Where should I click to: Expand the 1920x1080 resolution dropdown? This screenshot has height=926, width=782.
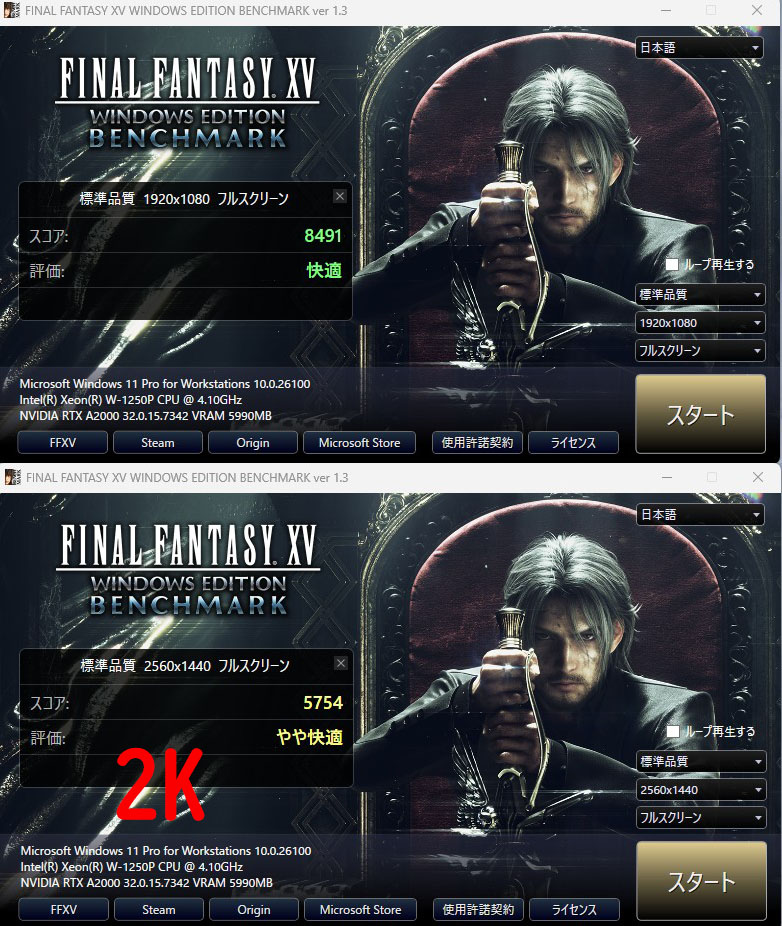[700, 323]
